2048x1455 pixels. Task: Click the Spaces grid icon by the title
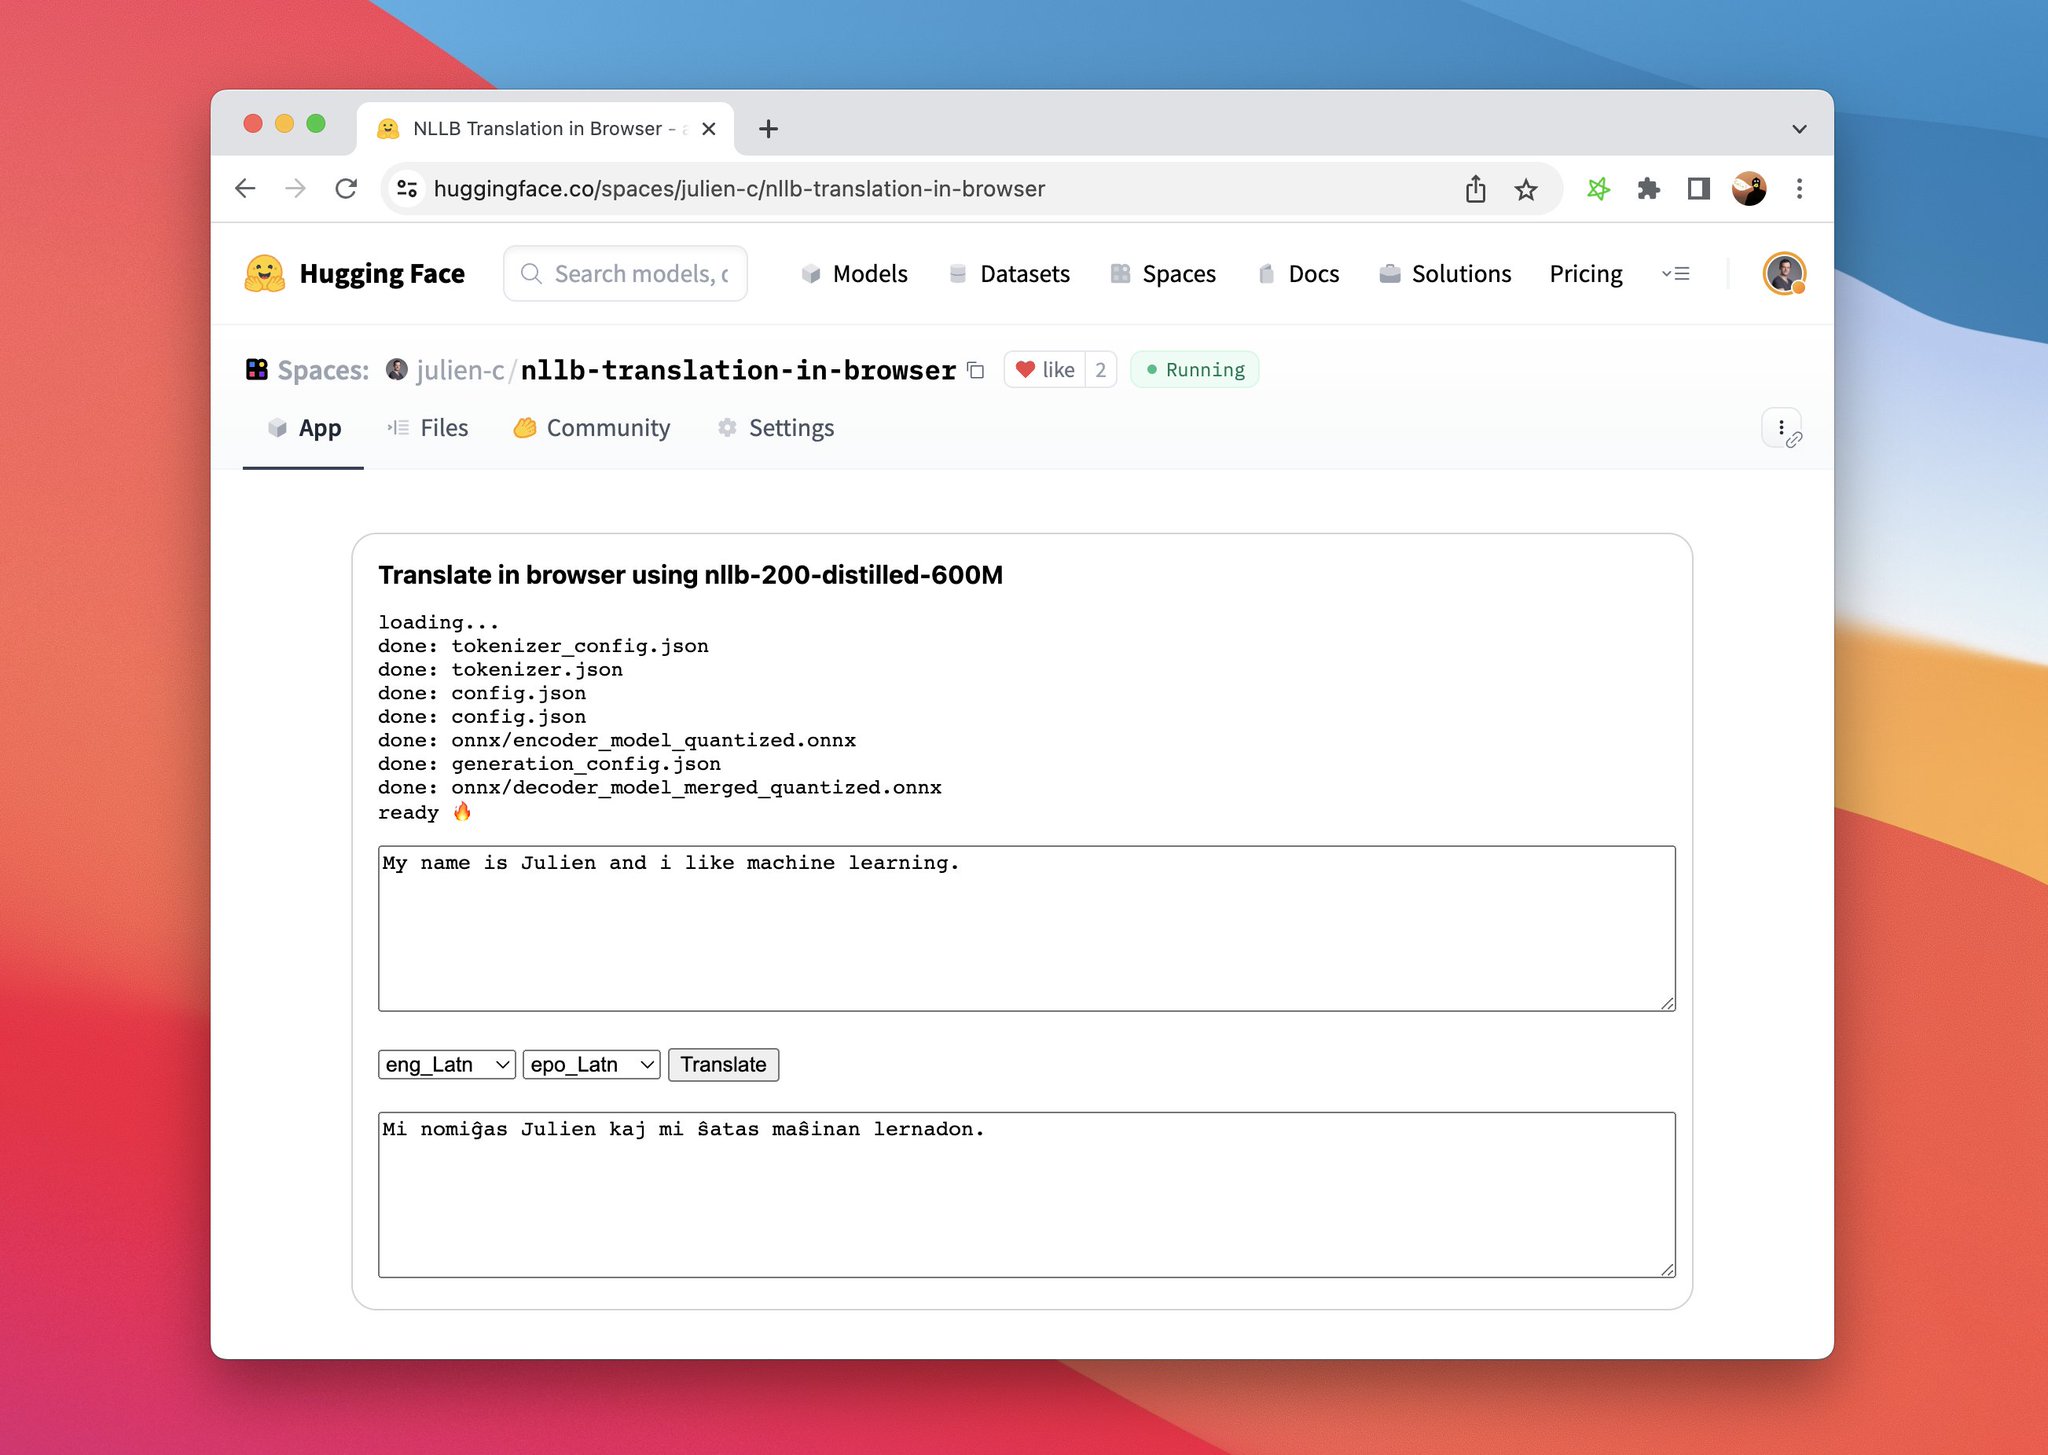257,370
